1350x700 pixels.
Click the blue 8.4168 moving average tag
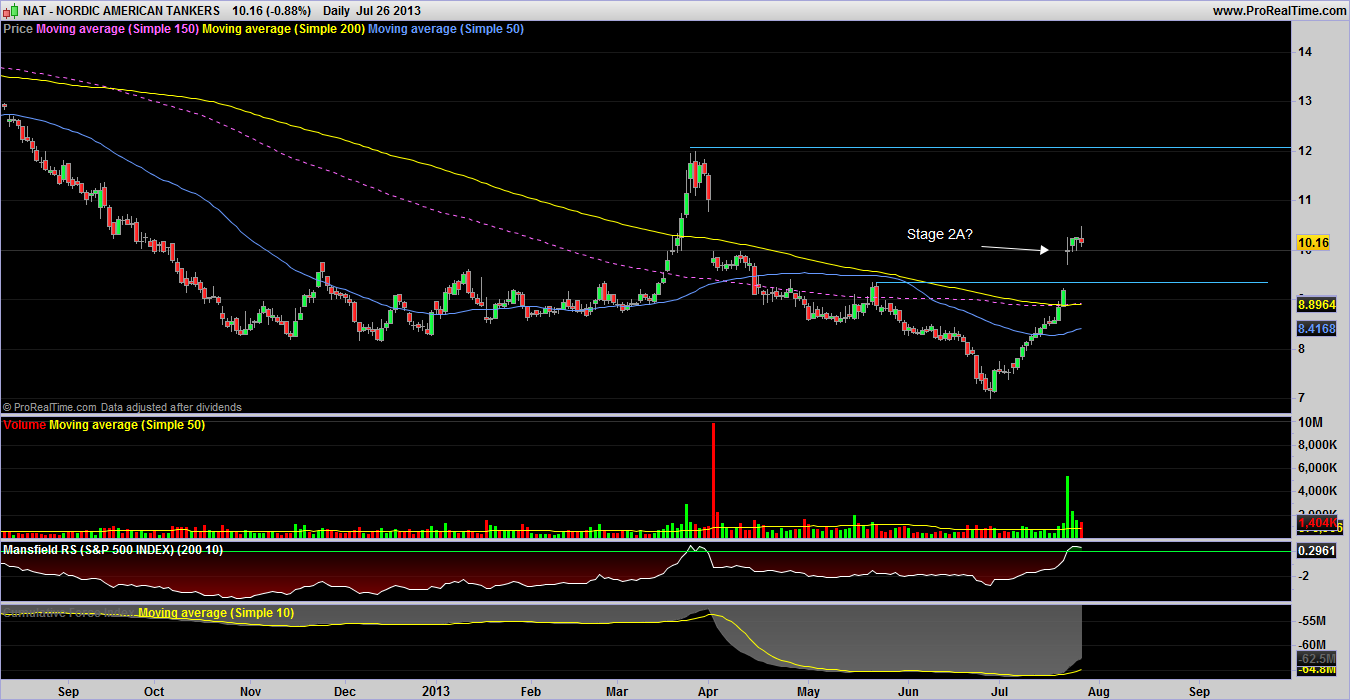tap(1316, 328)
